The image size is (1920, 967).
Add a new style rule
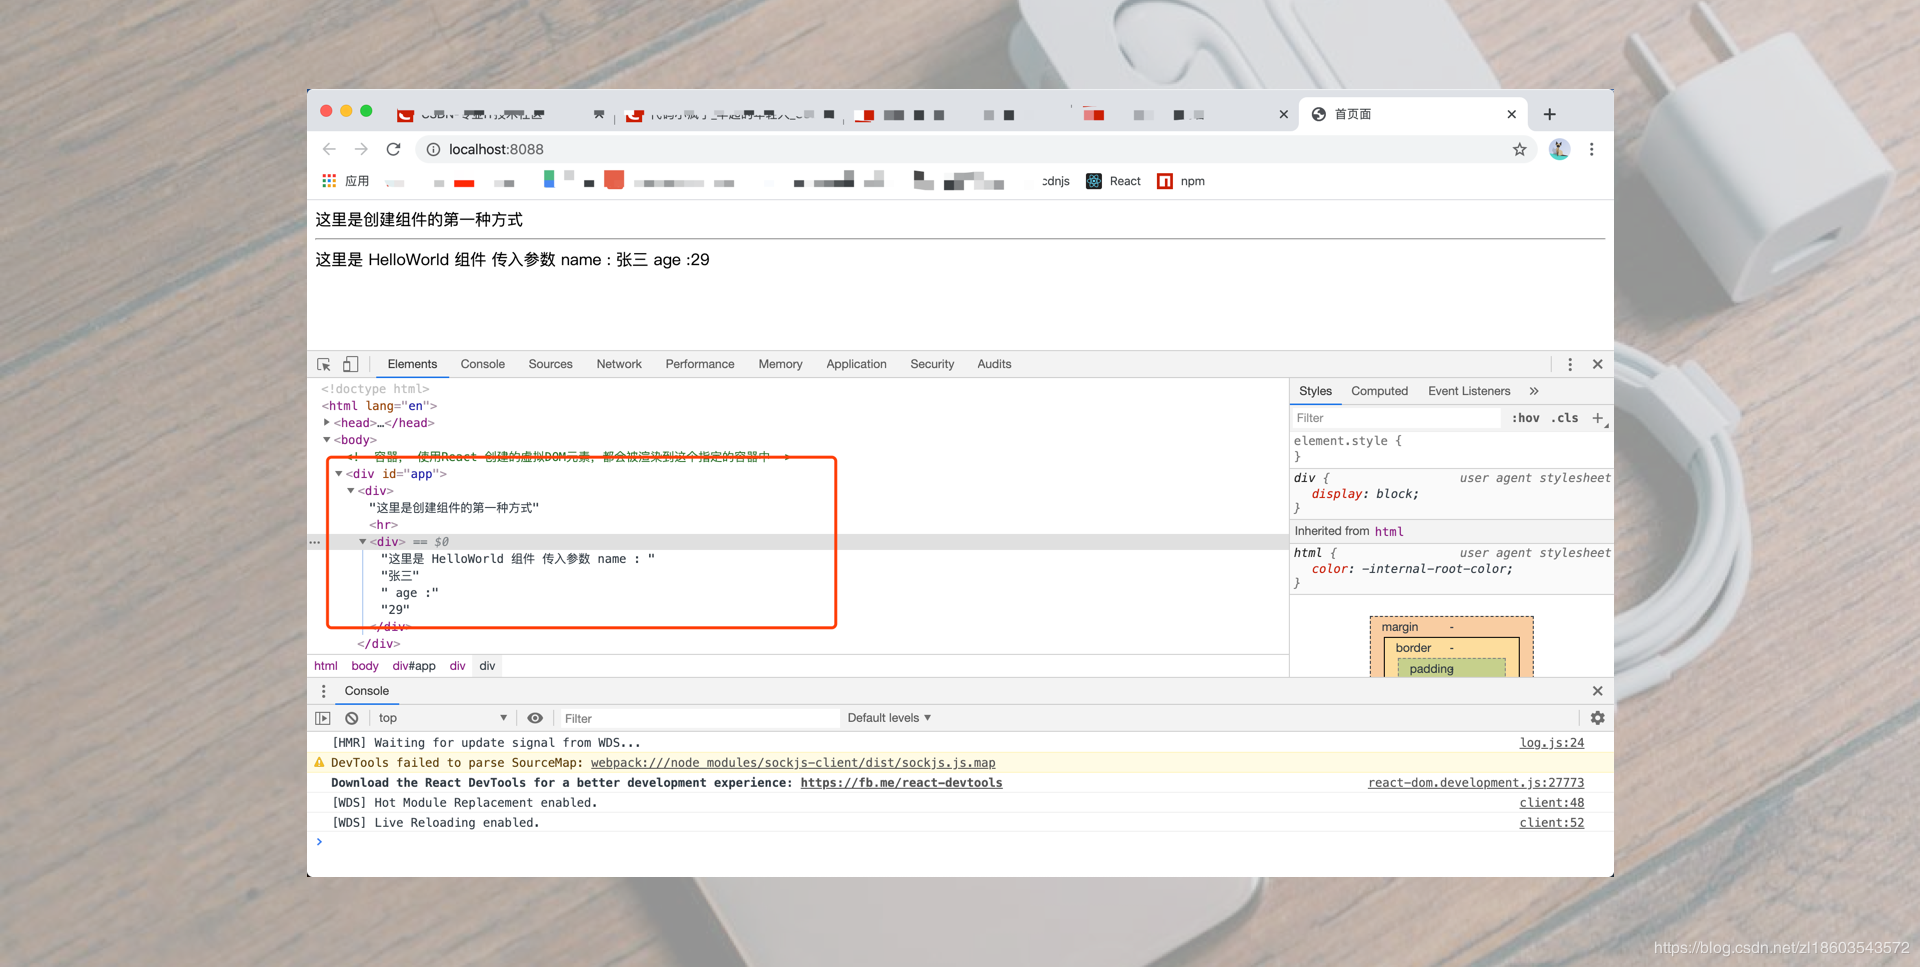1597,418
